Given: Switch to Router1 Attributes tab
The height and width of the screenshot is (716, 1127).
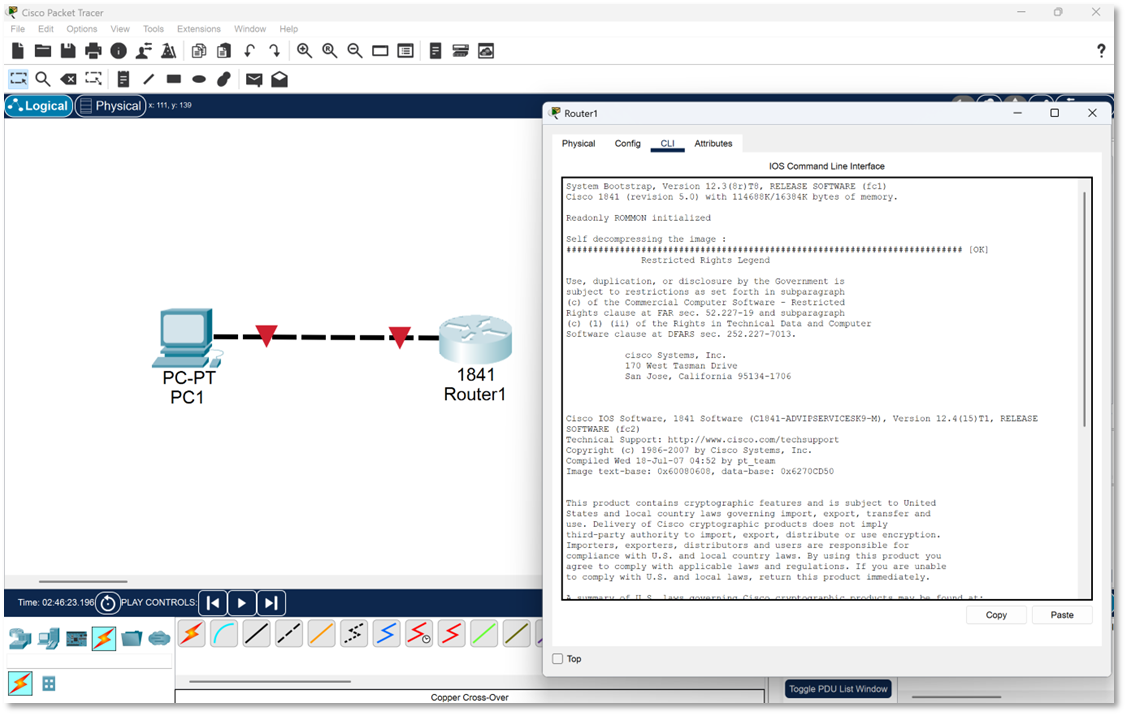Looking at the screenshot, I should [713, 144].
